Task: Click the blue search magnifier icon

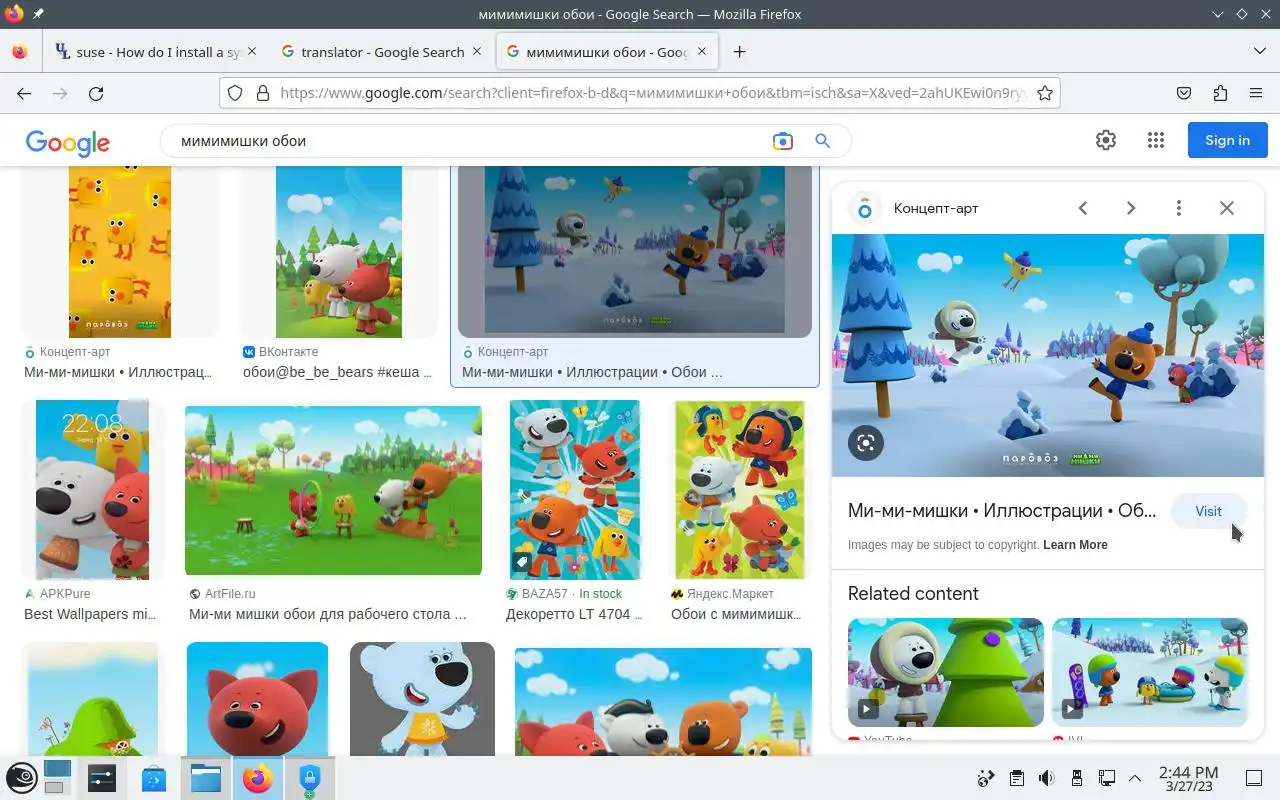Action: (x=823, y=141)
